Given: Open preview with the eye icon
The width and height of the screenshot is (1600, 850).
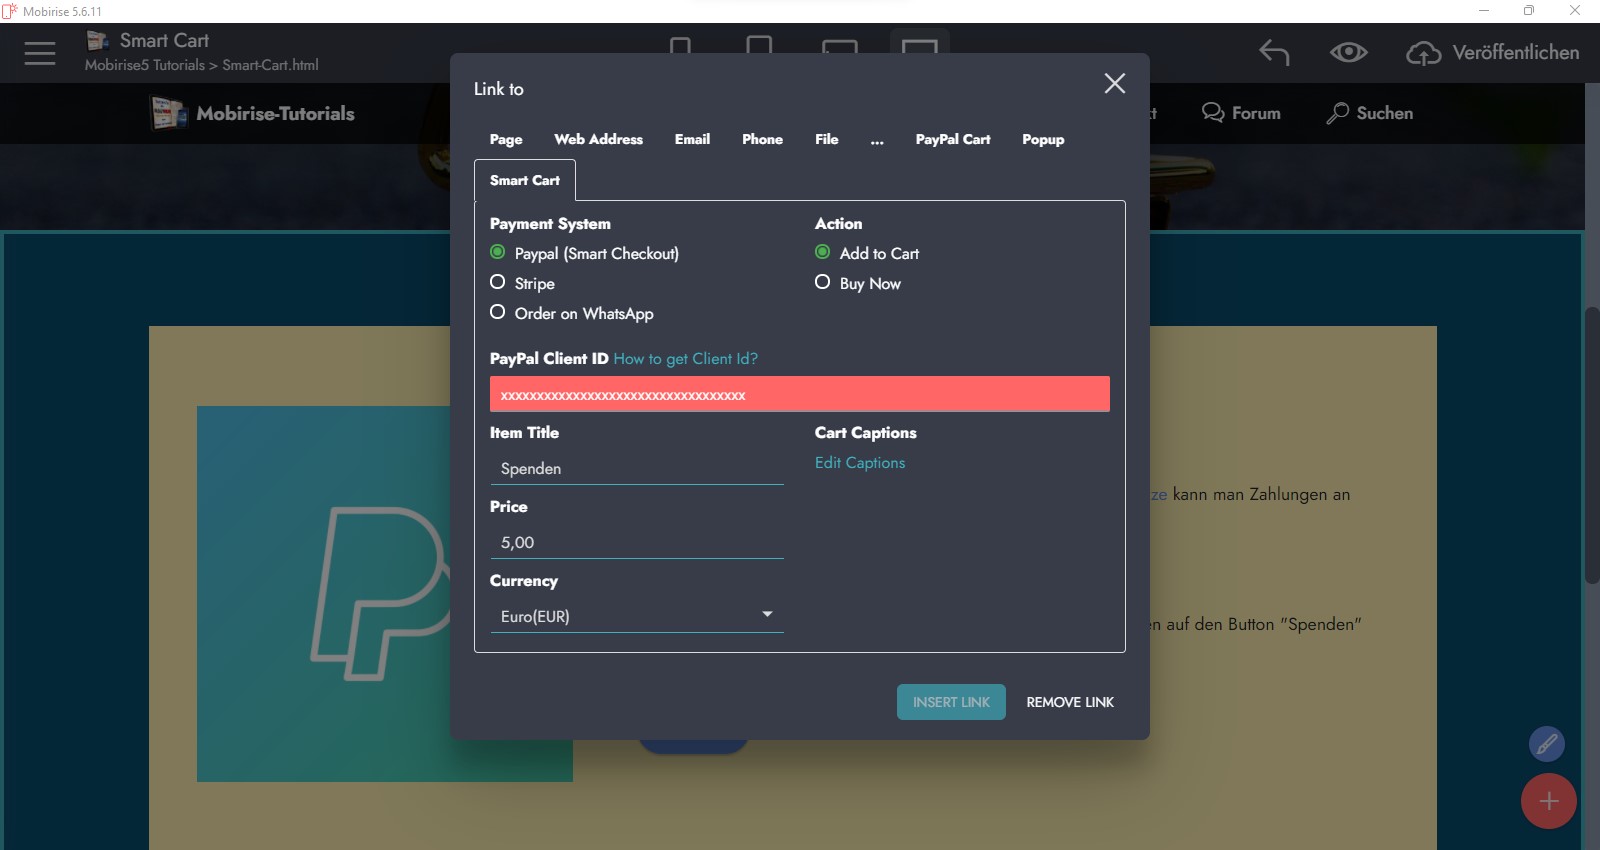Looking at the screenshot, I should [1348, 53].
